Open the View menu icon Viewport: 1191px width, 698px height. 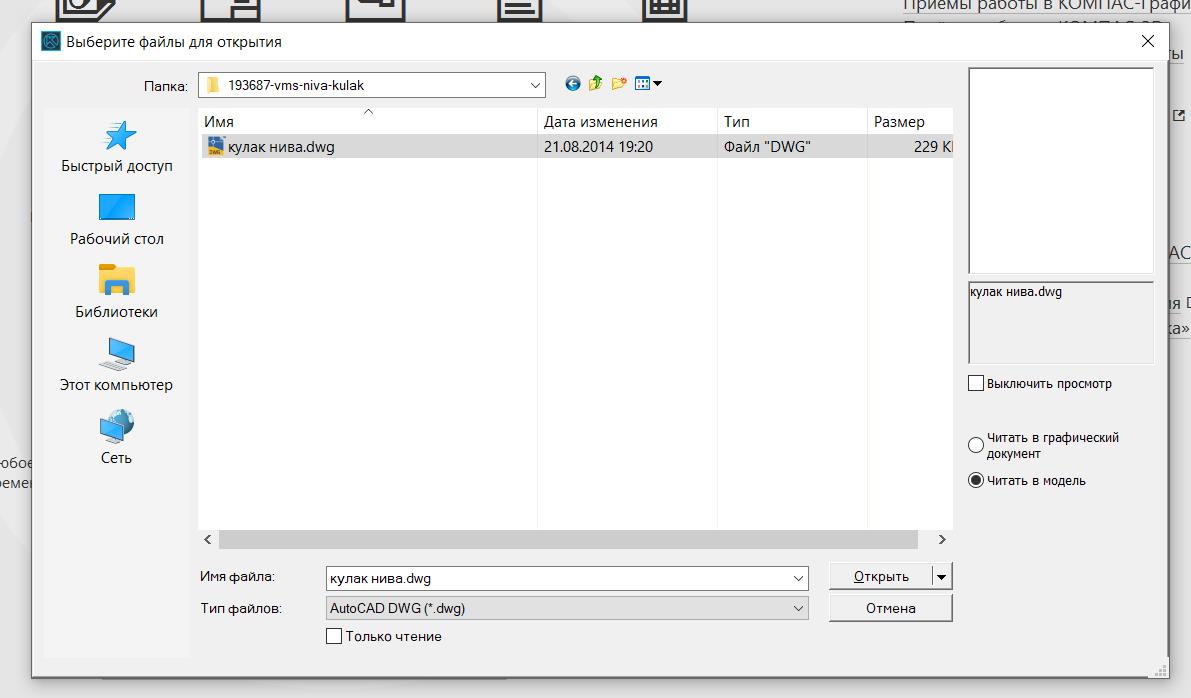648,84
